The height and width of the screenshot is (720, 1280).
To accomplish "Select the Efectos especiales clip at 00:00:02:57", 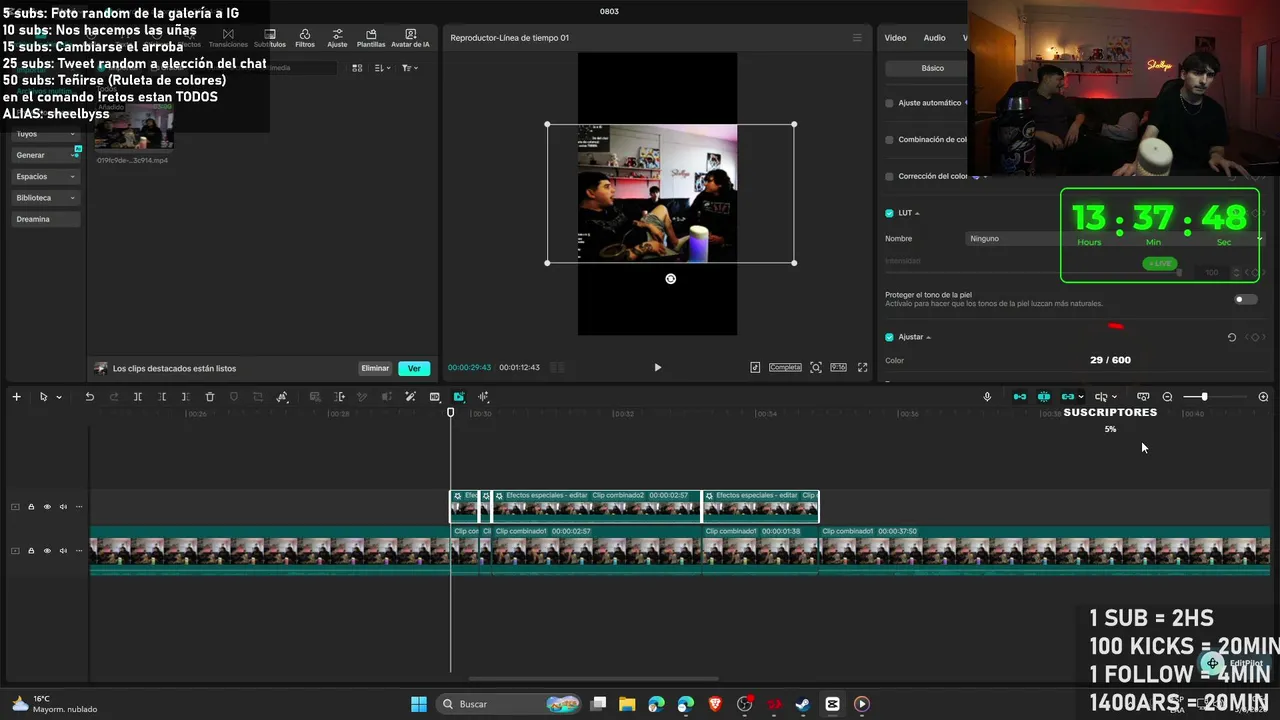I will 597,506.
